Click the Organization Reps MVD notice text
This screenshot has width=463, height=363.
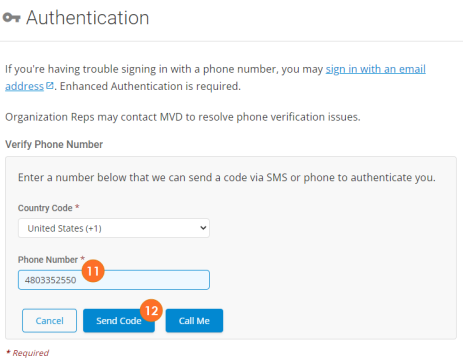(183, 117)
